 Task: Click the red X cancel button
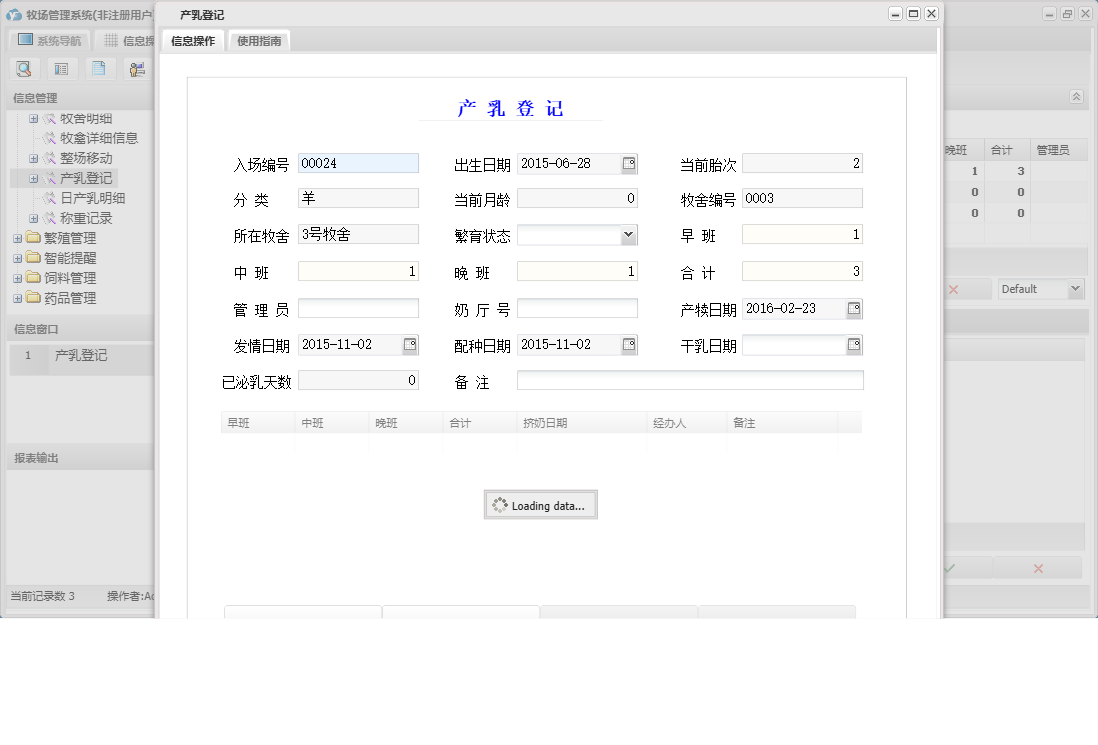[1037, 567]
